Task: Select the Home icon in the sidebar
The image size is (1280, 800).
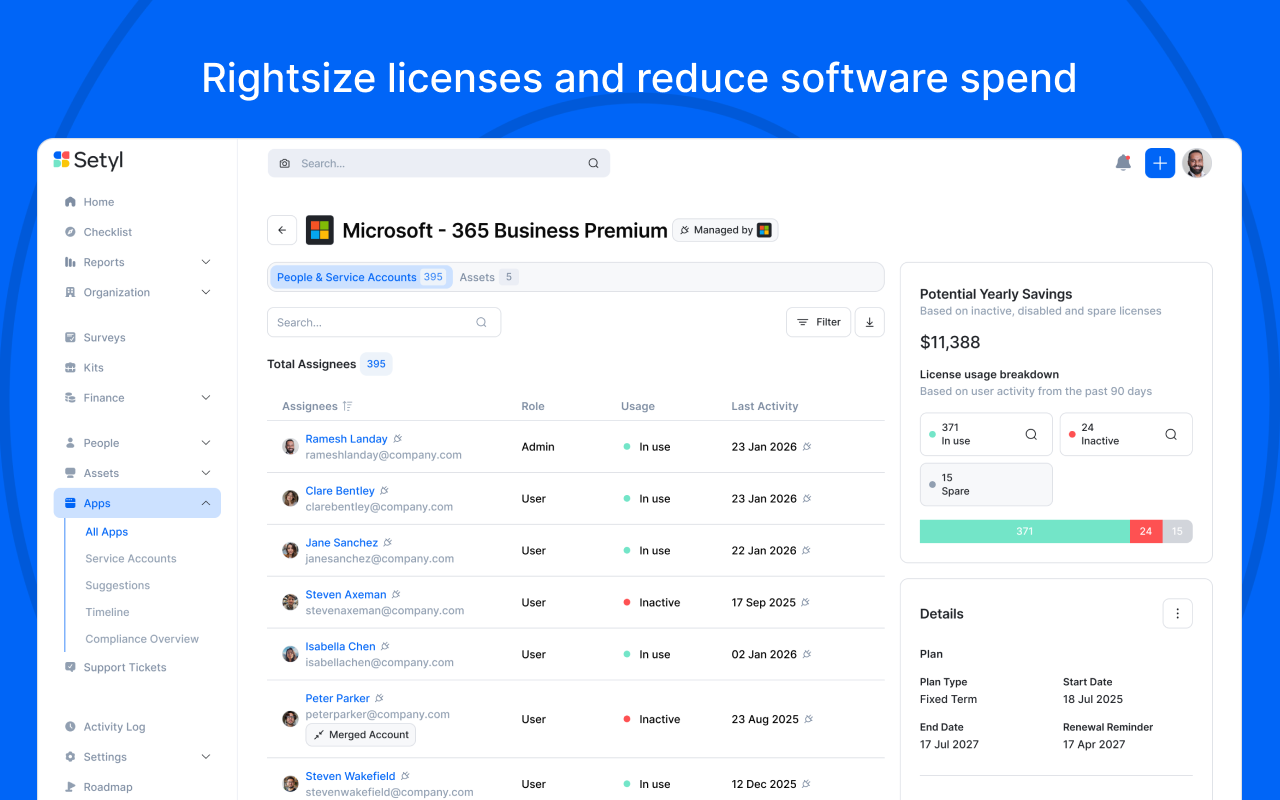Action: [71, 201]
